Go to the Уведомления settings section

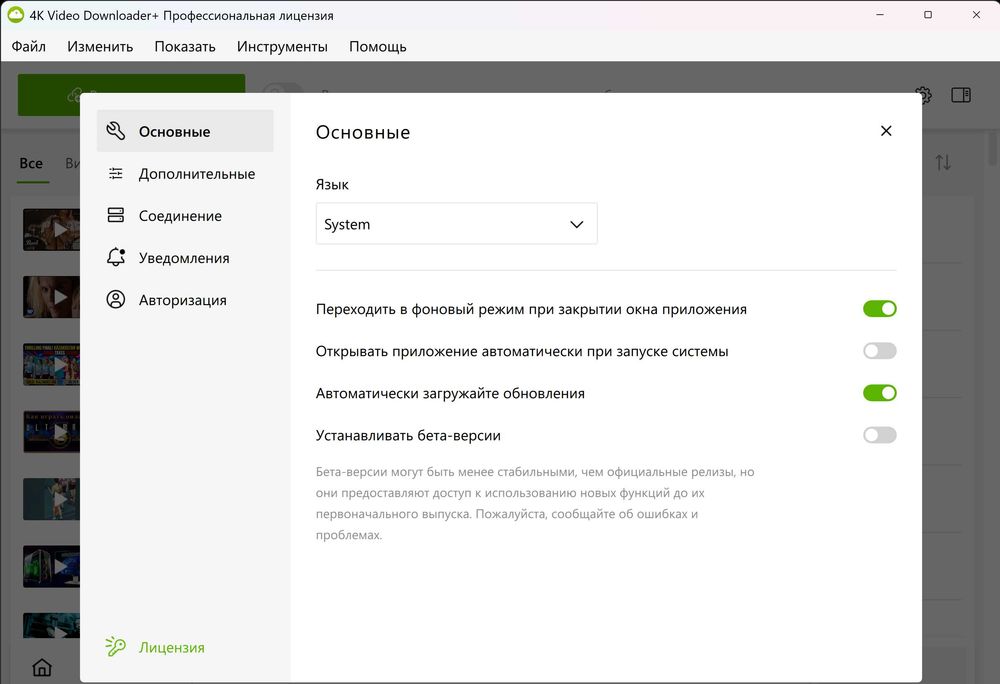pyautogui.click(x=185, y=258)
